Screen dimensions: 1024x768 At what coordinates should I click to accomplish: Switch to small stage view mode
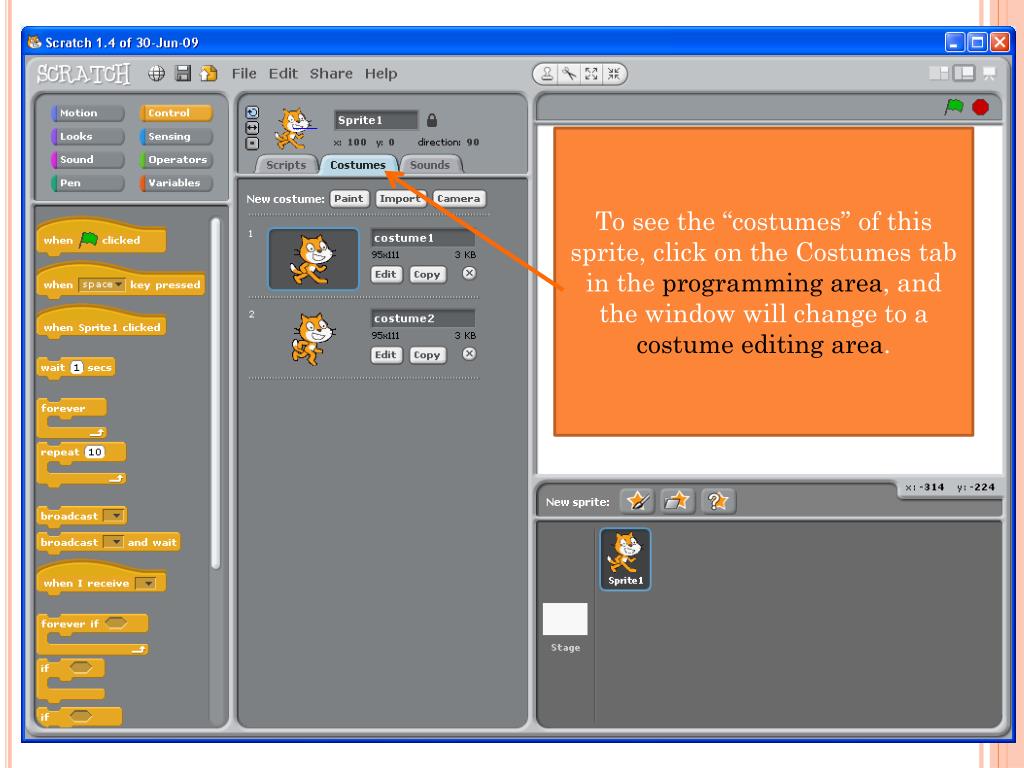939,73
